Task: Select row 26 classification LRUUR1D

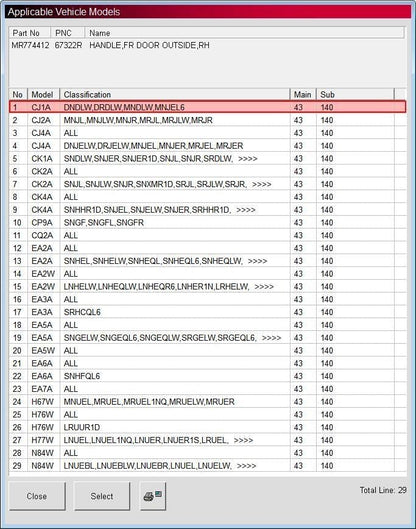Action: coord(82,428)
